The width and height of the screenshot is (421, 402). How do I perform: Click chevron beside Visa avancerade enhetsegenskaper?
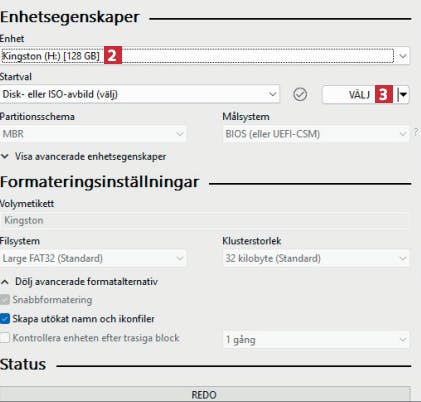click(5, 156)
